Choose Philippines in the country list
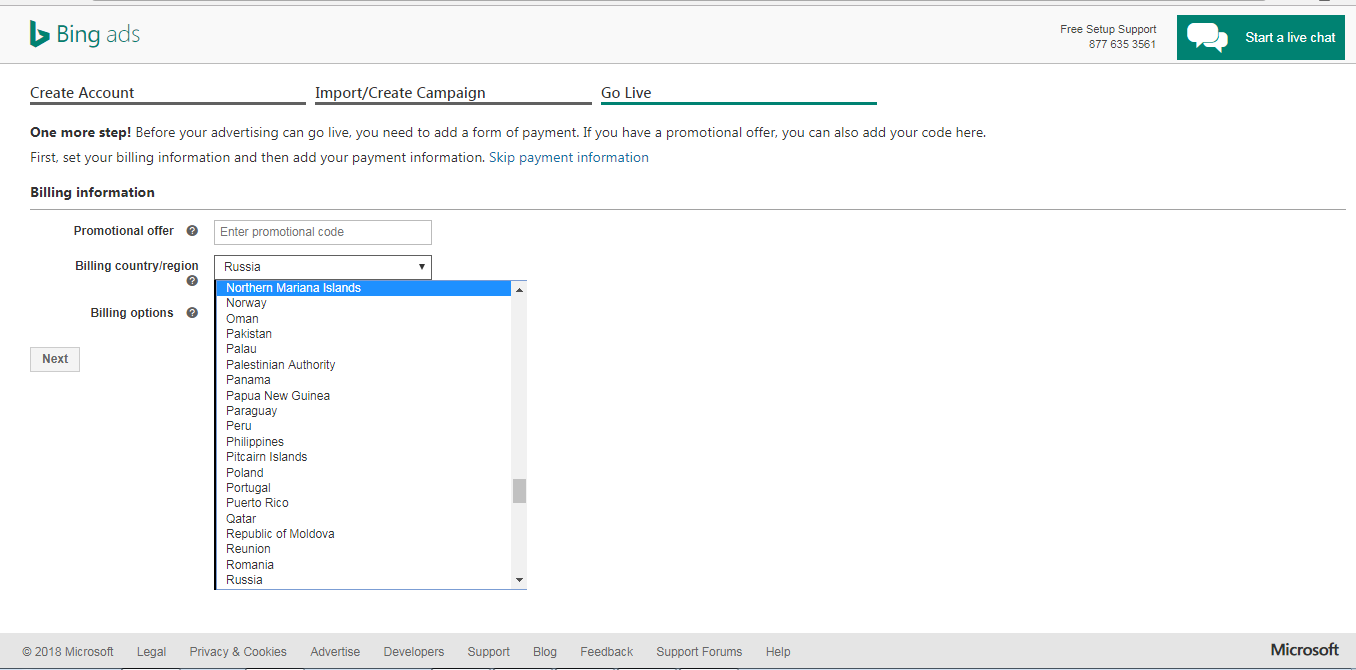The width and height of the screenshot is (1356, 670). pyautogui.click(x=255, y=442)
